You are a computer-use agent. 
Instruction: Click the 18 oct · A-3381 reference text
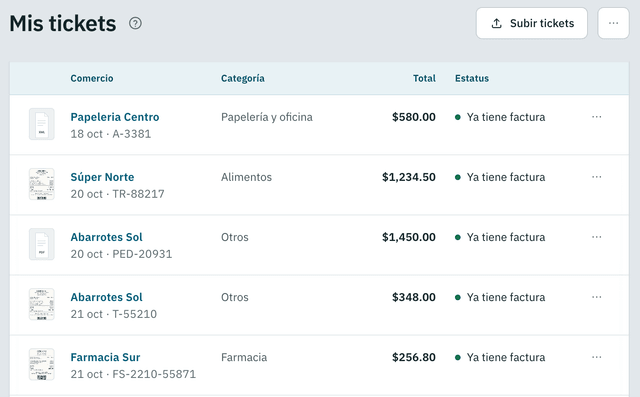111,134
